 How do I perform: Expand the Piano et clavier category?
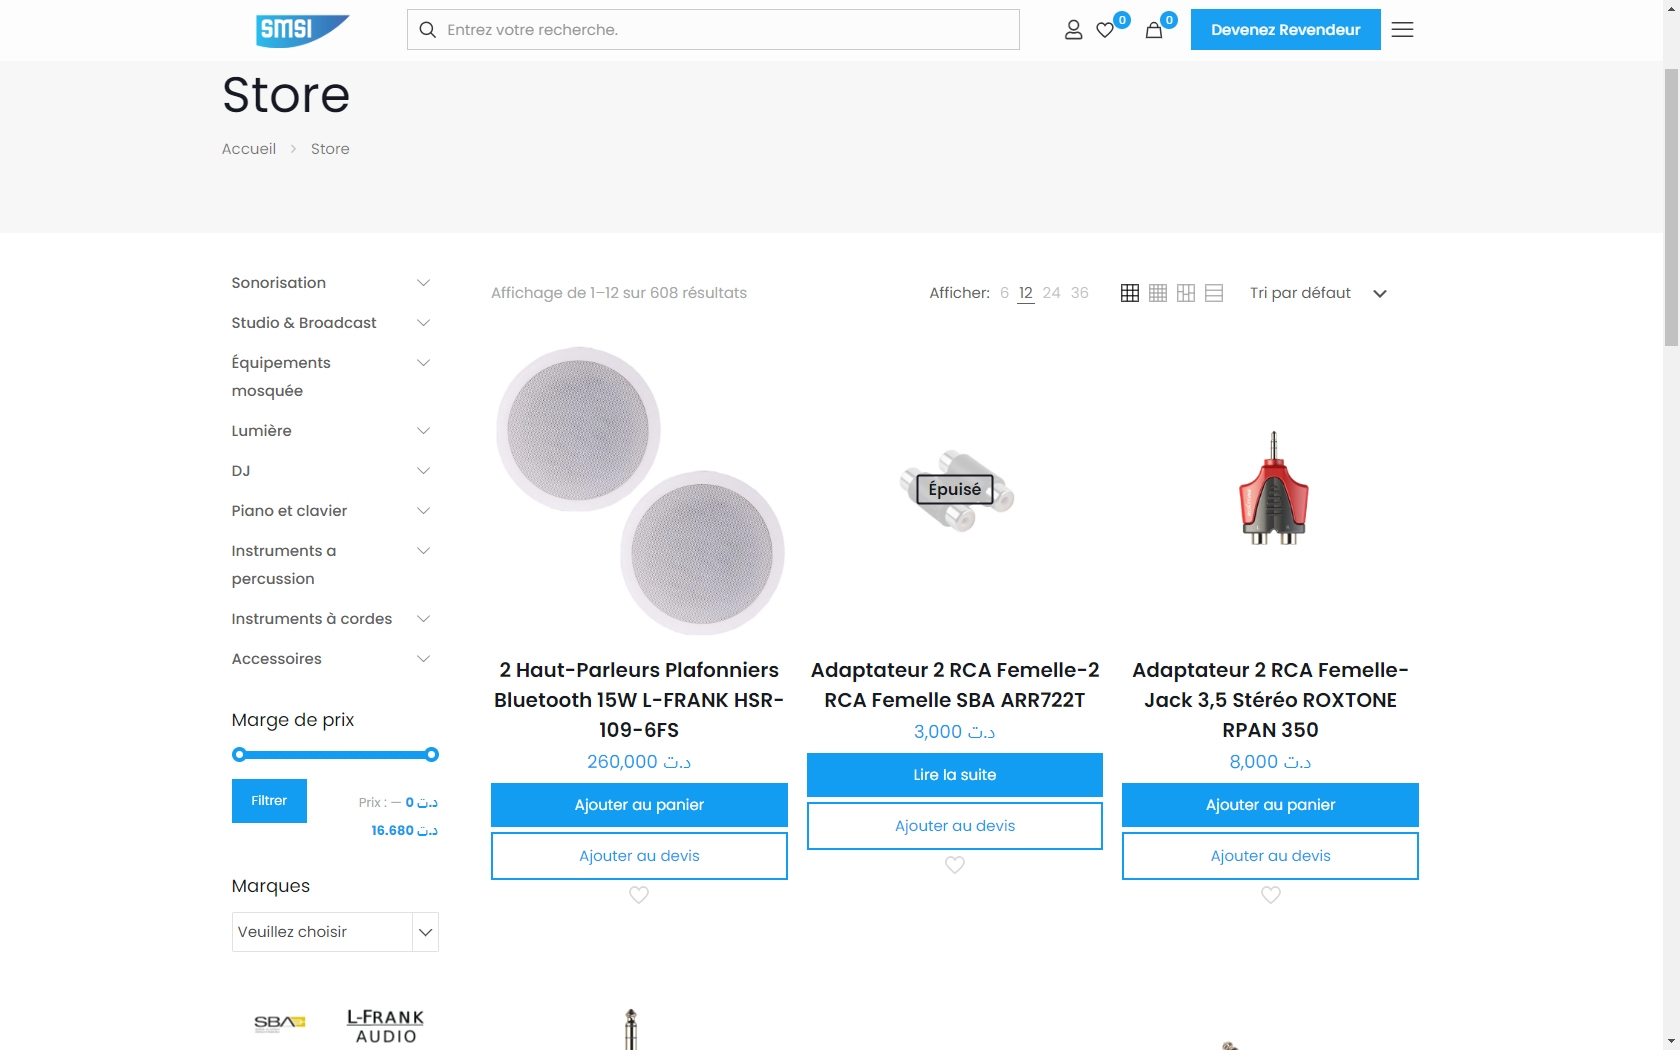423,511
